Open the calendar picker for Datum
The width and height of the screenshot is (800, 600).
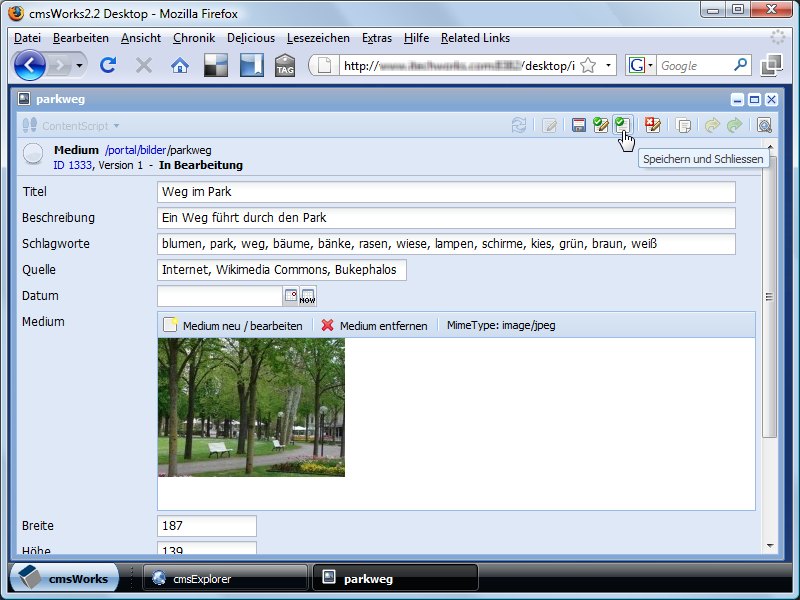point(291,295)
